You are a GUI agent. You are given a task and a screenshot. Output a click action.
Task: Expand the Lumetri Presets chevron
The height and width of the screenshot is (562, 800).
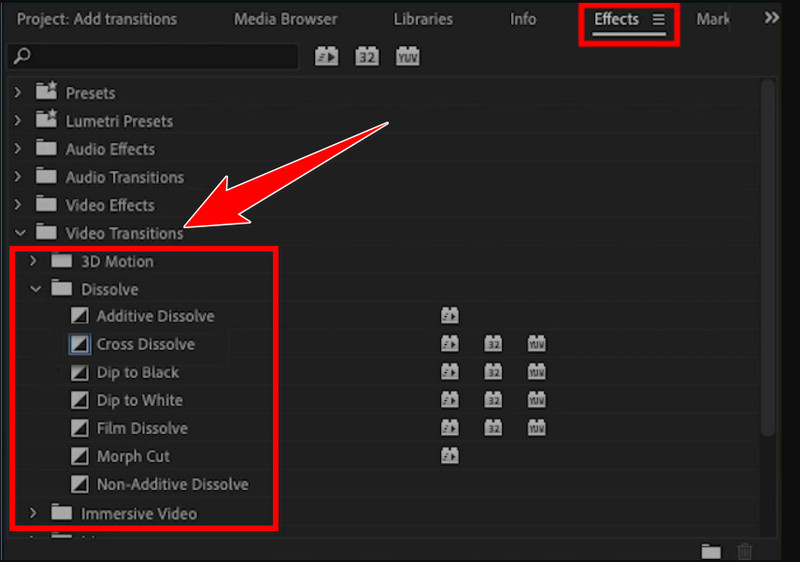[18, 120]
